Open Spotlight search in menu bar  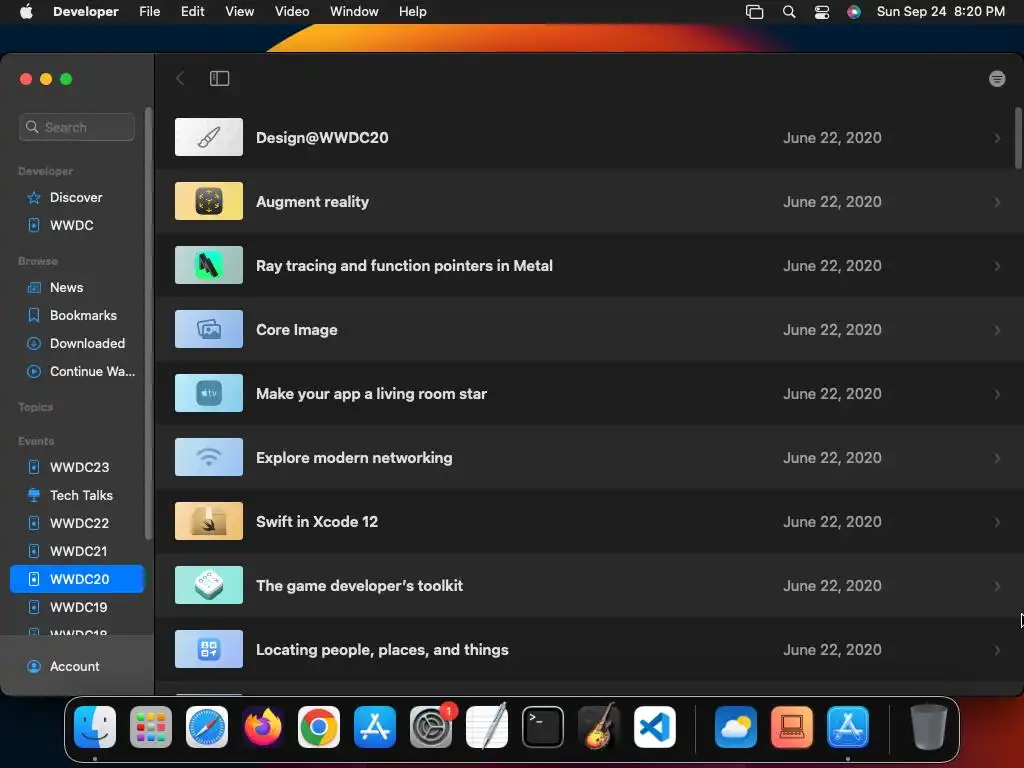(789, 12)
